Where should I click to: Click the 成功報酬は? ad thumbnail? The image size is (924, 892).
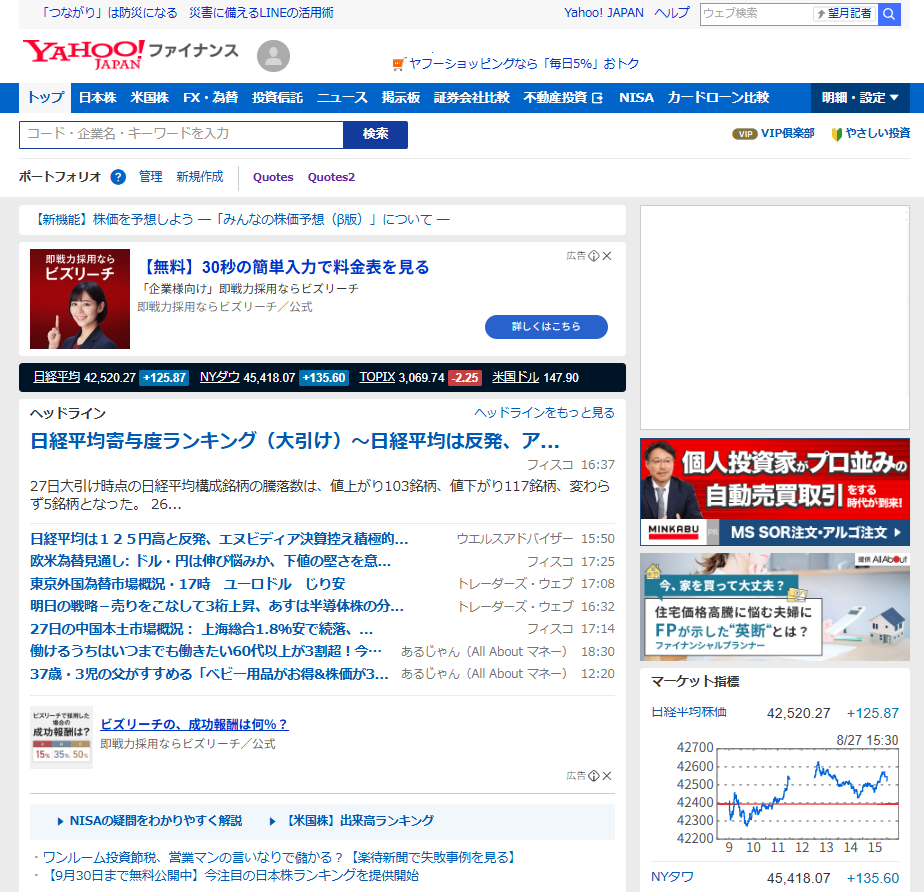(61, 738)
